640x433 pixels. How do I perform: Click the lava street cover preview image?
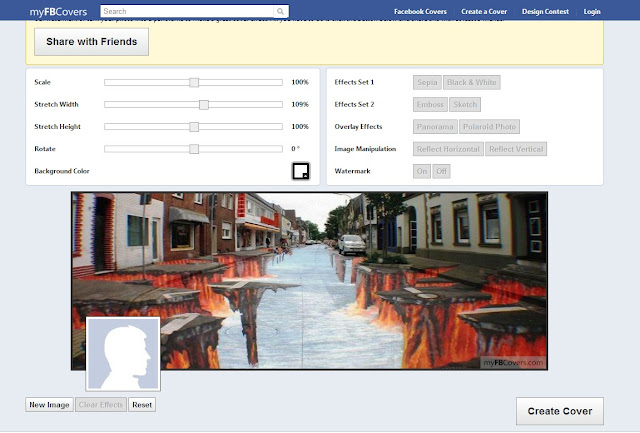point(309,281)
